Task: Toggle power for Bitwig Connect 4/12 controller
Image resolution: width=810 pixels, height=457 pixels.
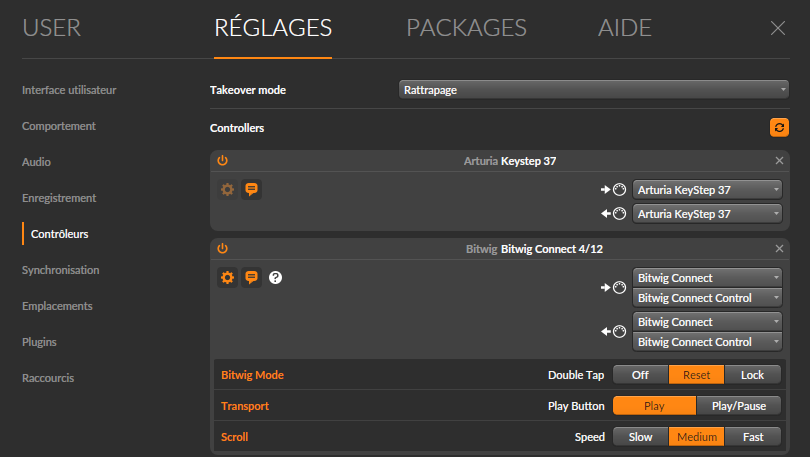Action: click(222, 248)
